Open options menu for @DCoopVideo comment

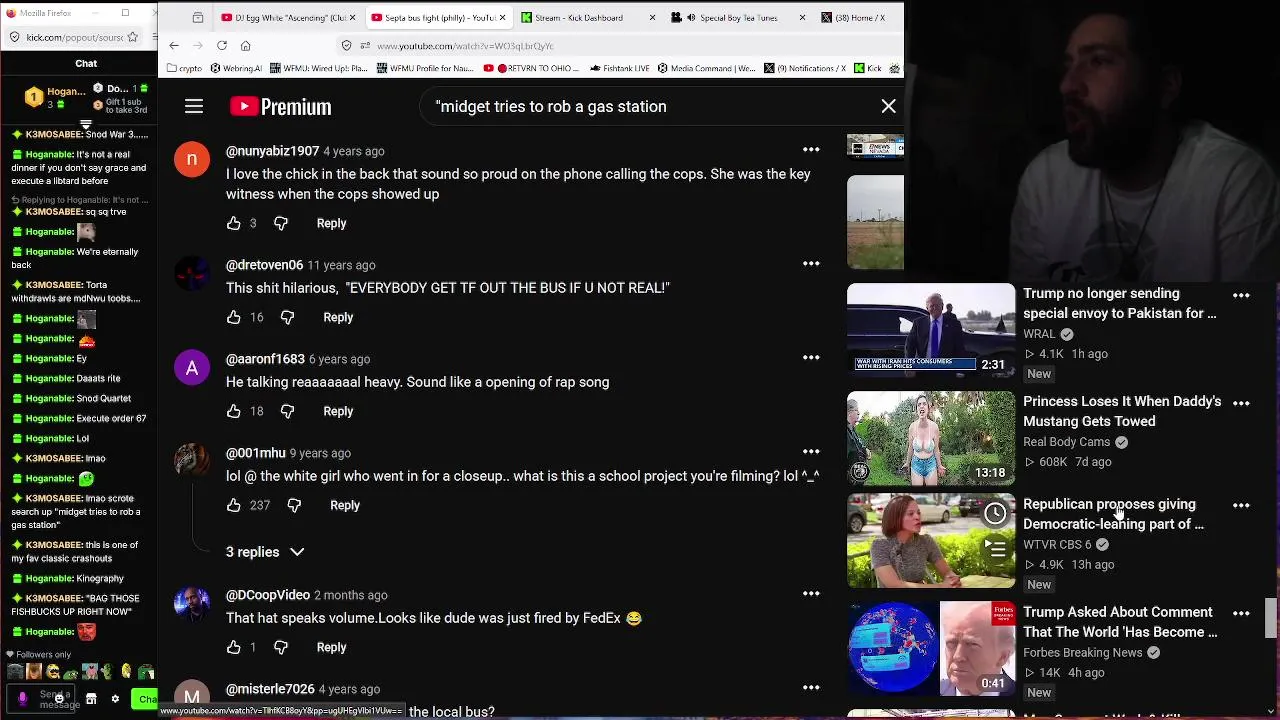(811, 594)
